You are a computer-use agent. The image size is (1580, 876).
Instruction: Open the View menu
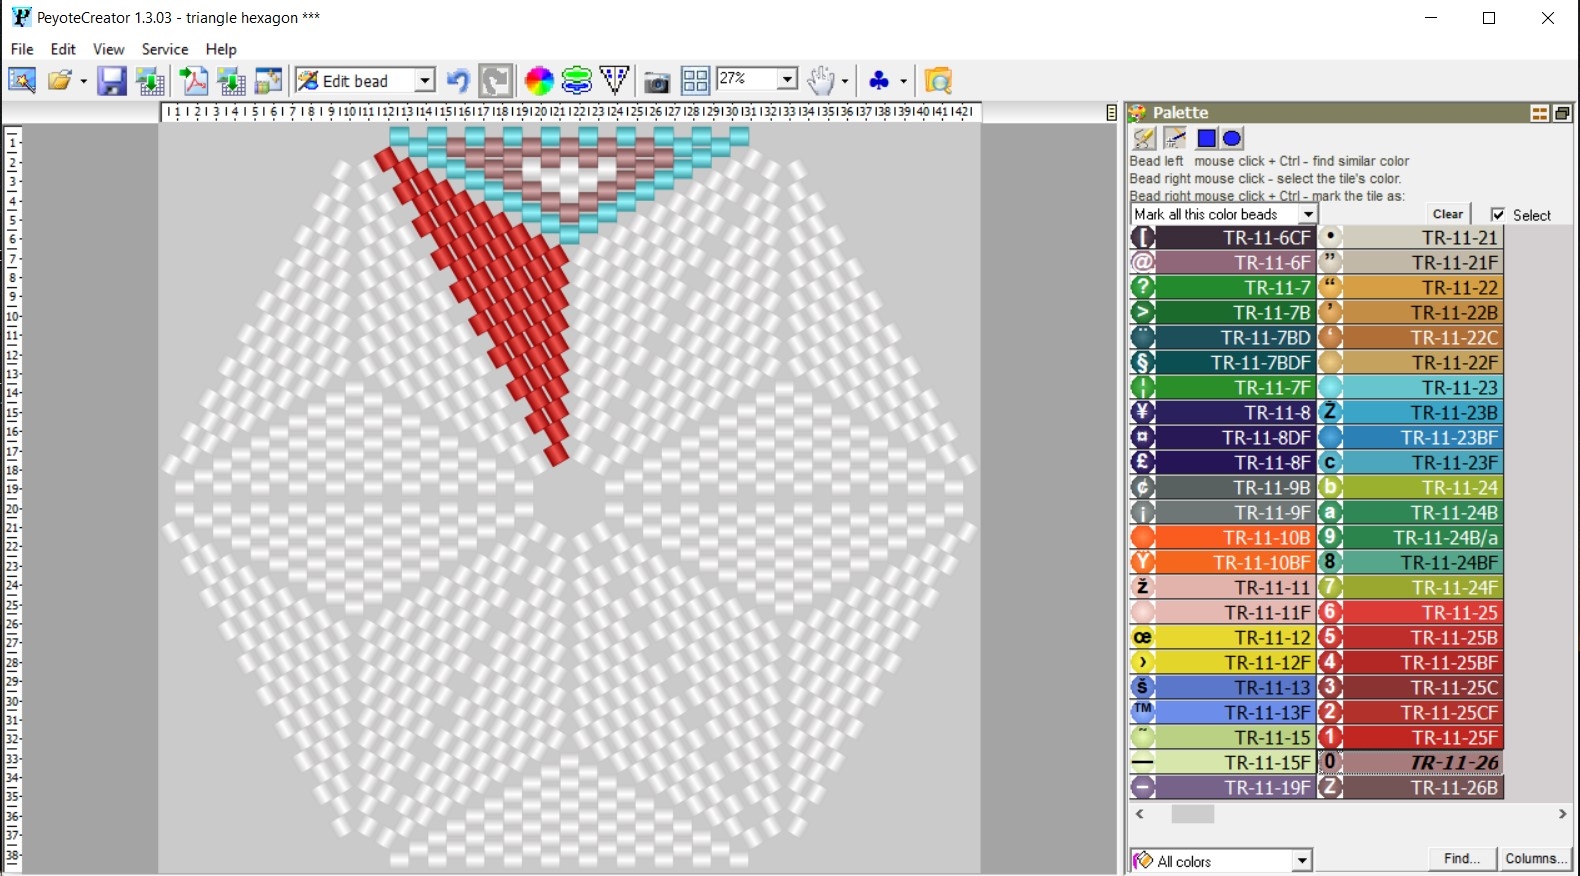[108, 49]
